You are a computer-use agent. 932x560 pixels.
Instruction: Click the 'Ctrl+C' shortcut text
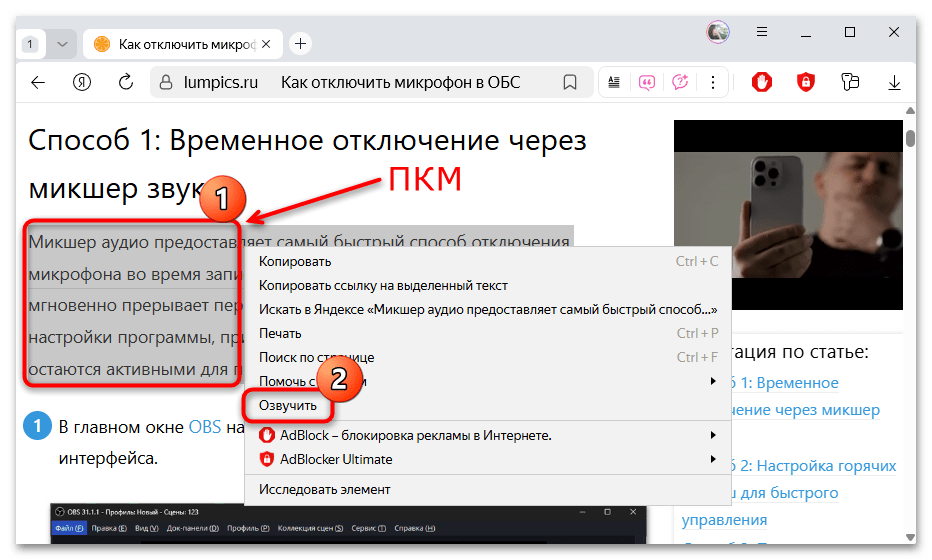697,262
